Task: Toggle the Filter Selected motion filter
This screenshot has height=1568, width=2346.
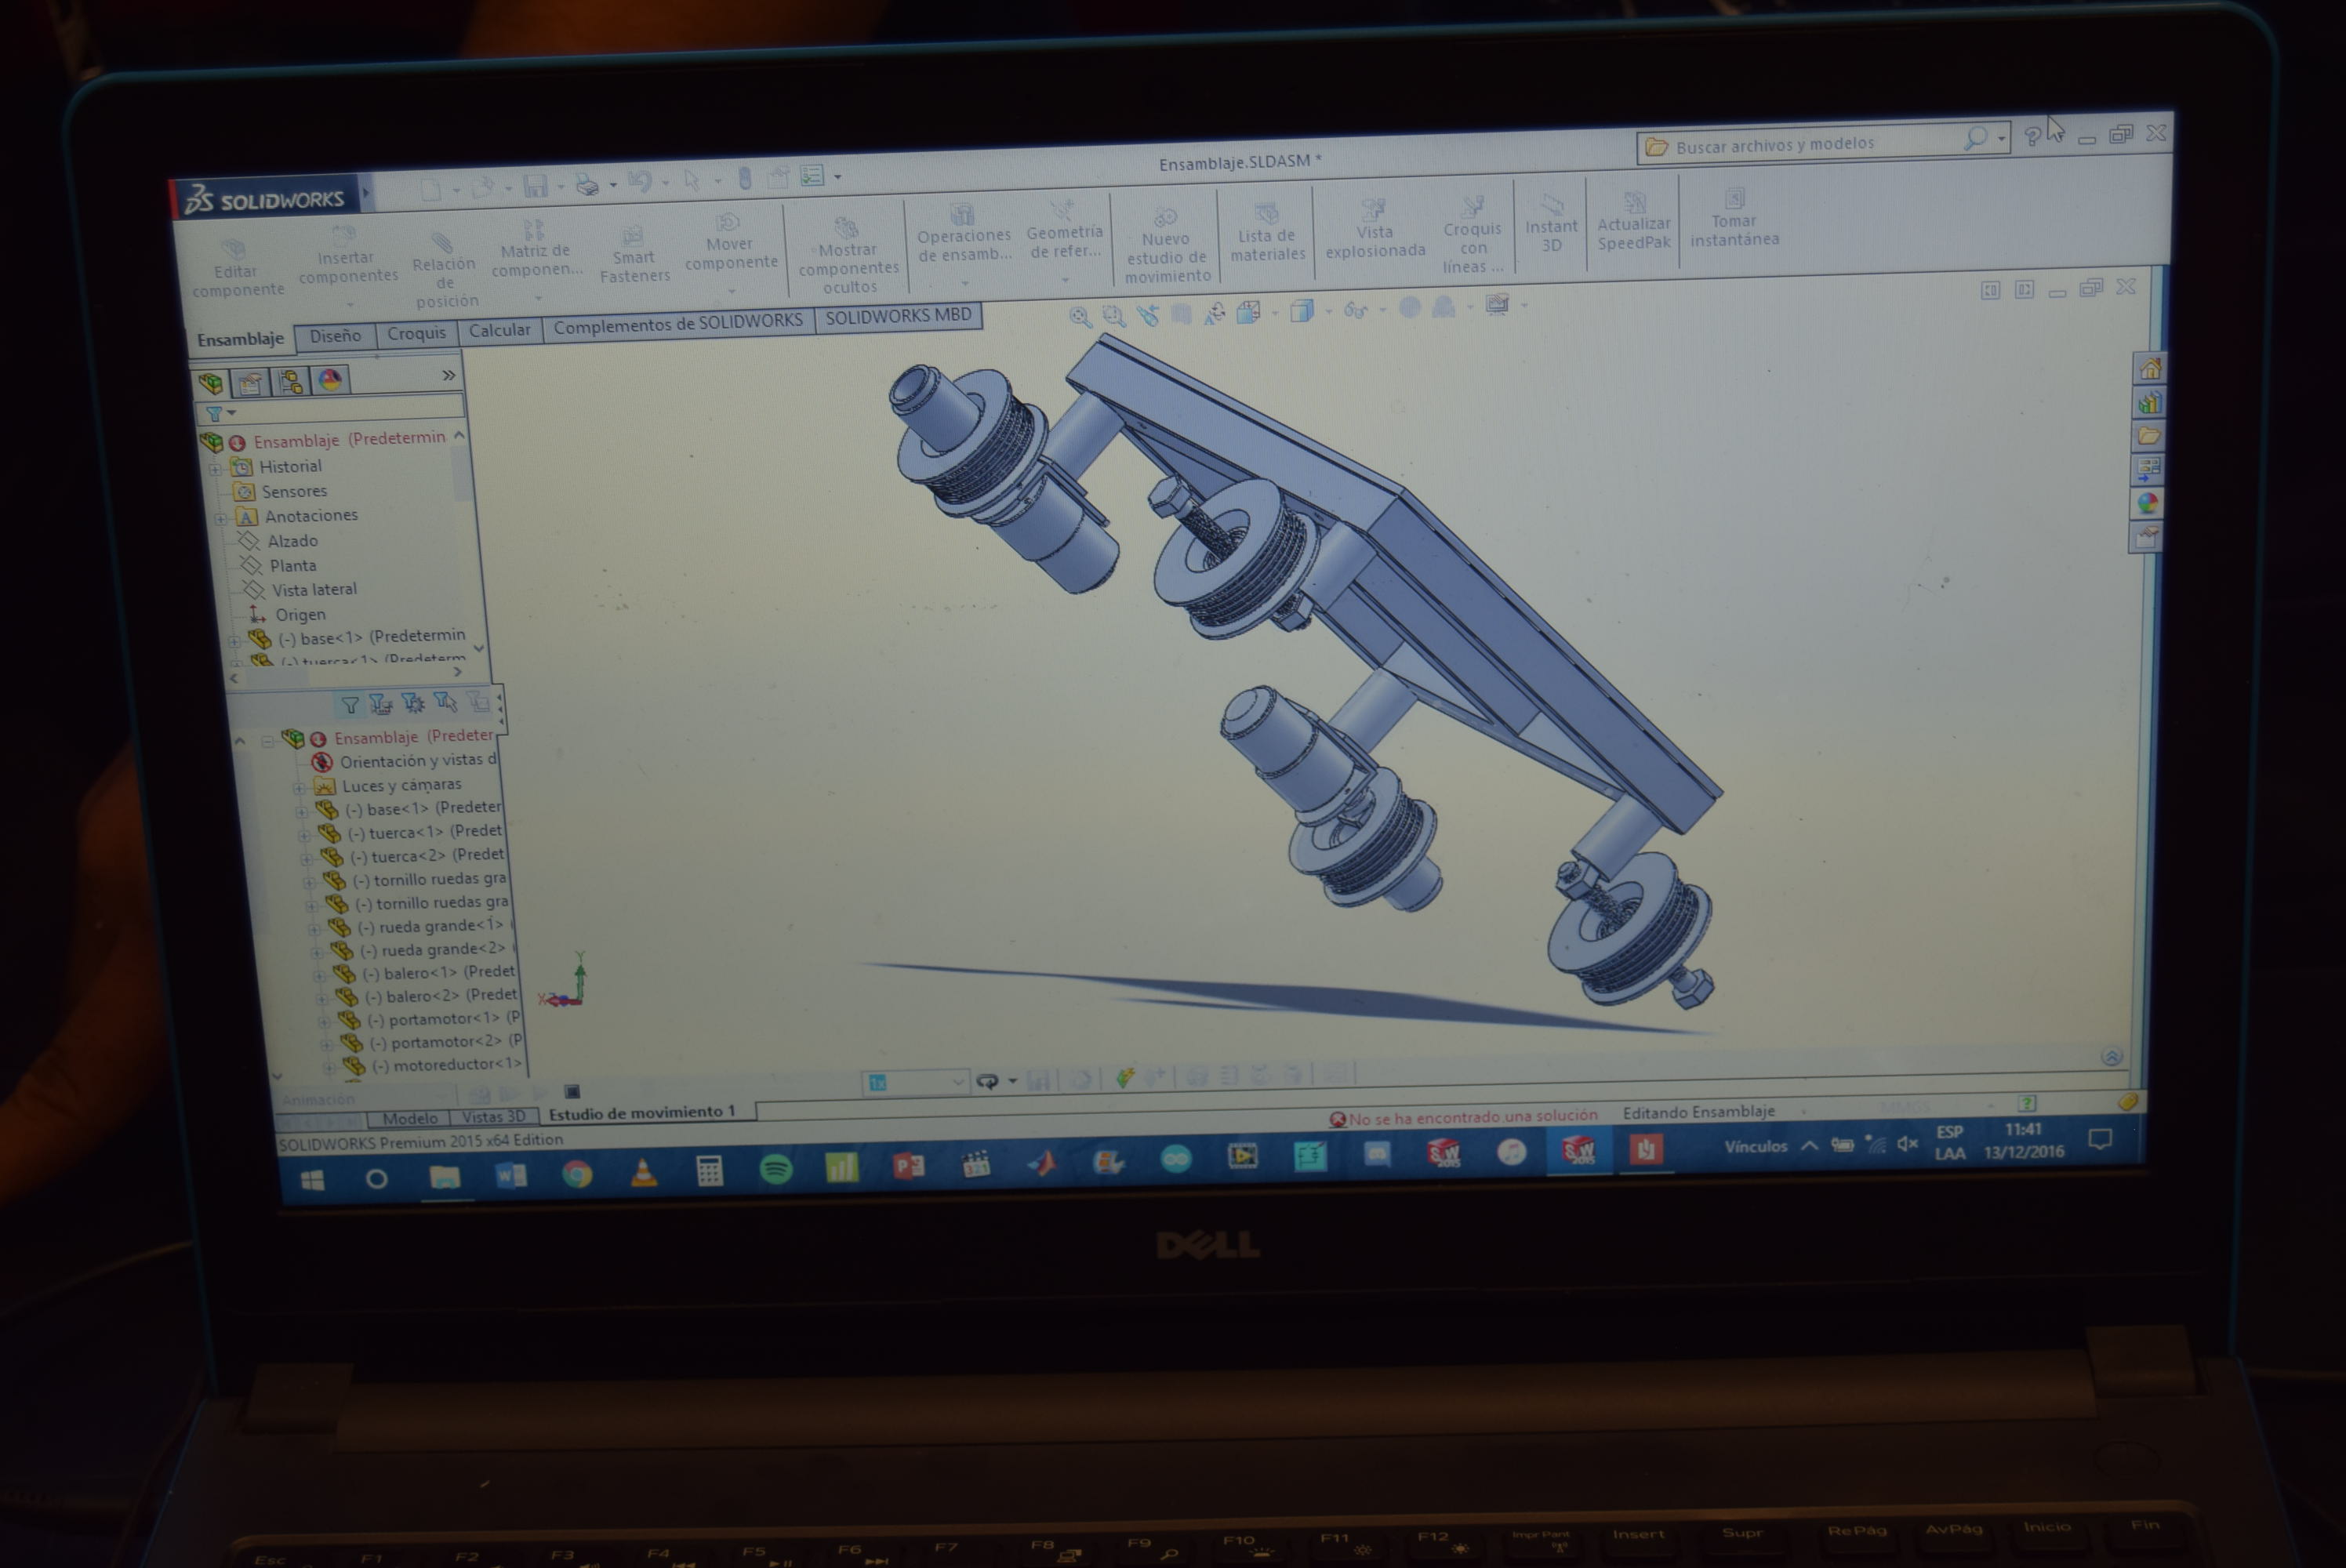Action: (x=445, y=703)
